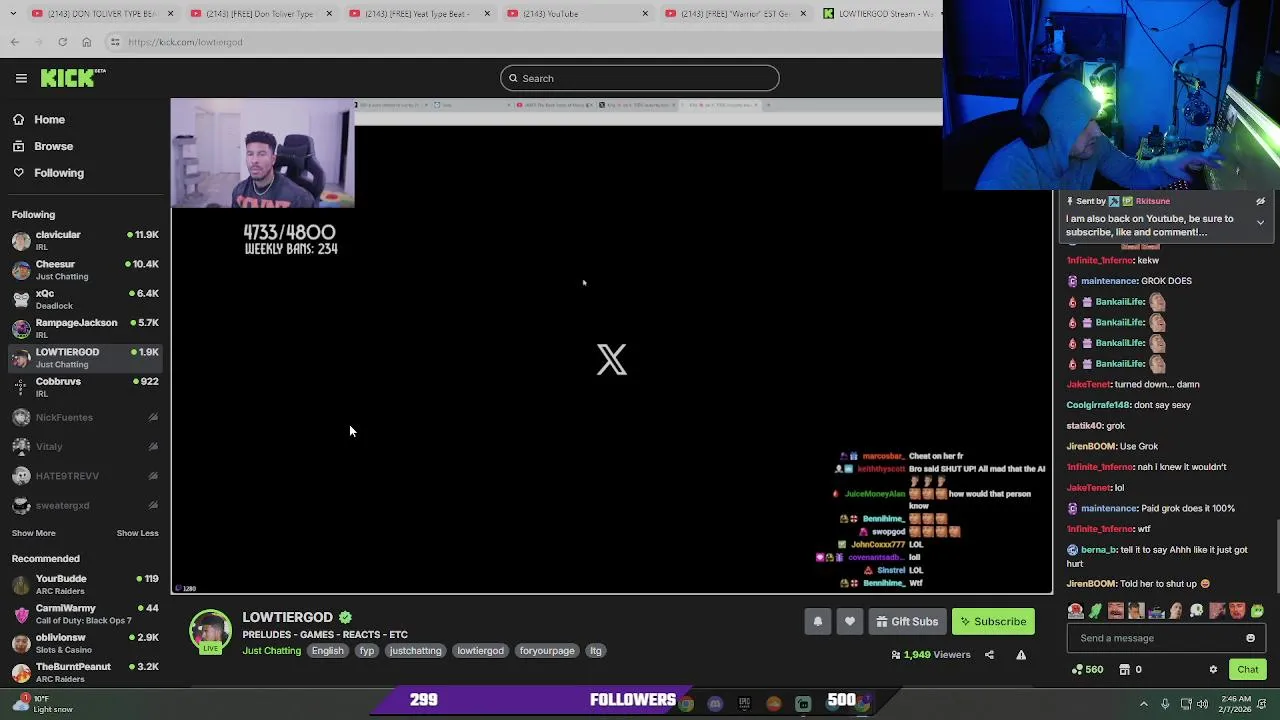Click chat username JirenBOOM saying Use Grok

[x=1091, y=446]
